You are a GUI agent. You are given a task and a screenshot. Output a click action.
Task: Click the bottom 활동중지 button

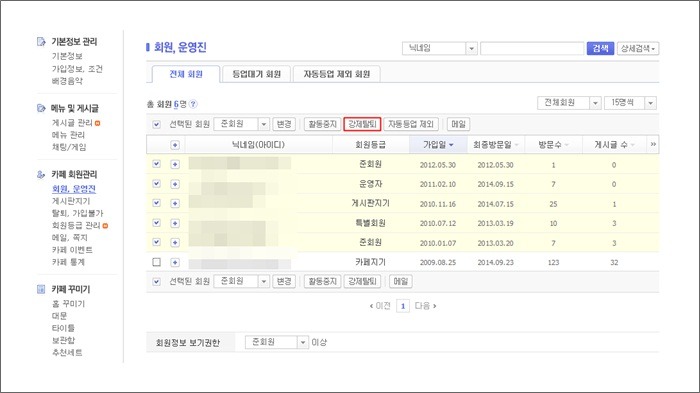click(x=322, y=281)
